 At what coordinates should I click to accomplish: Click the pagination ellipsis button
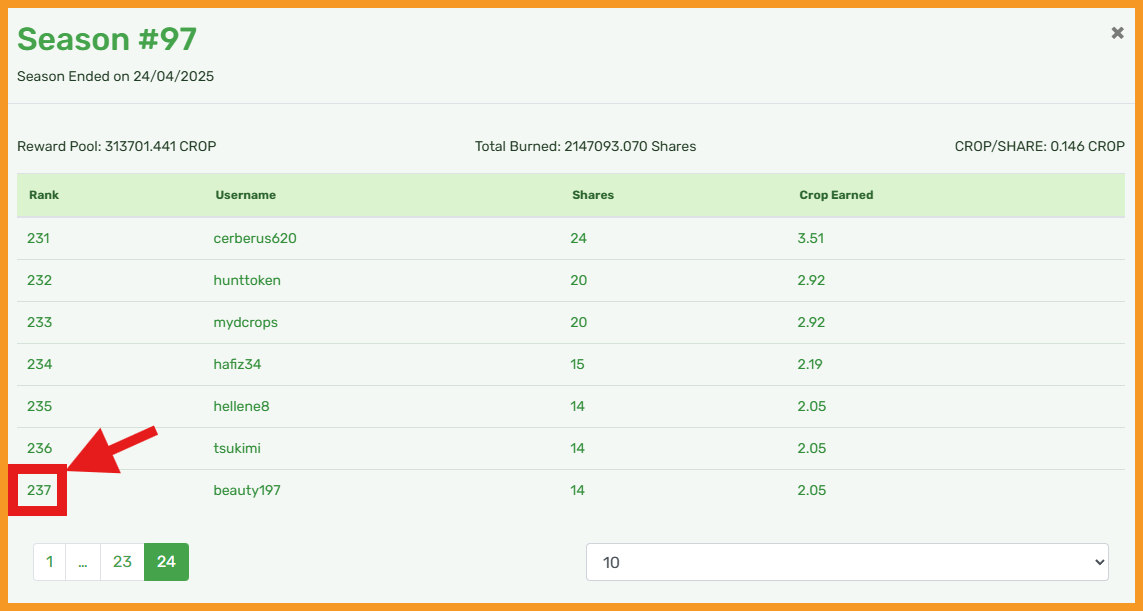(83, 562)
